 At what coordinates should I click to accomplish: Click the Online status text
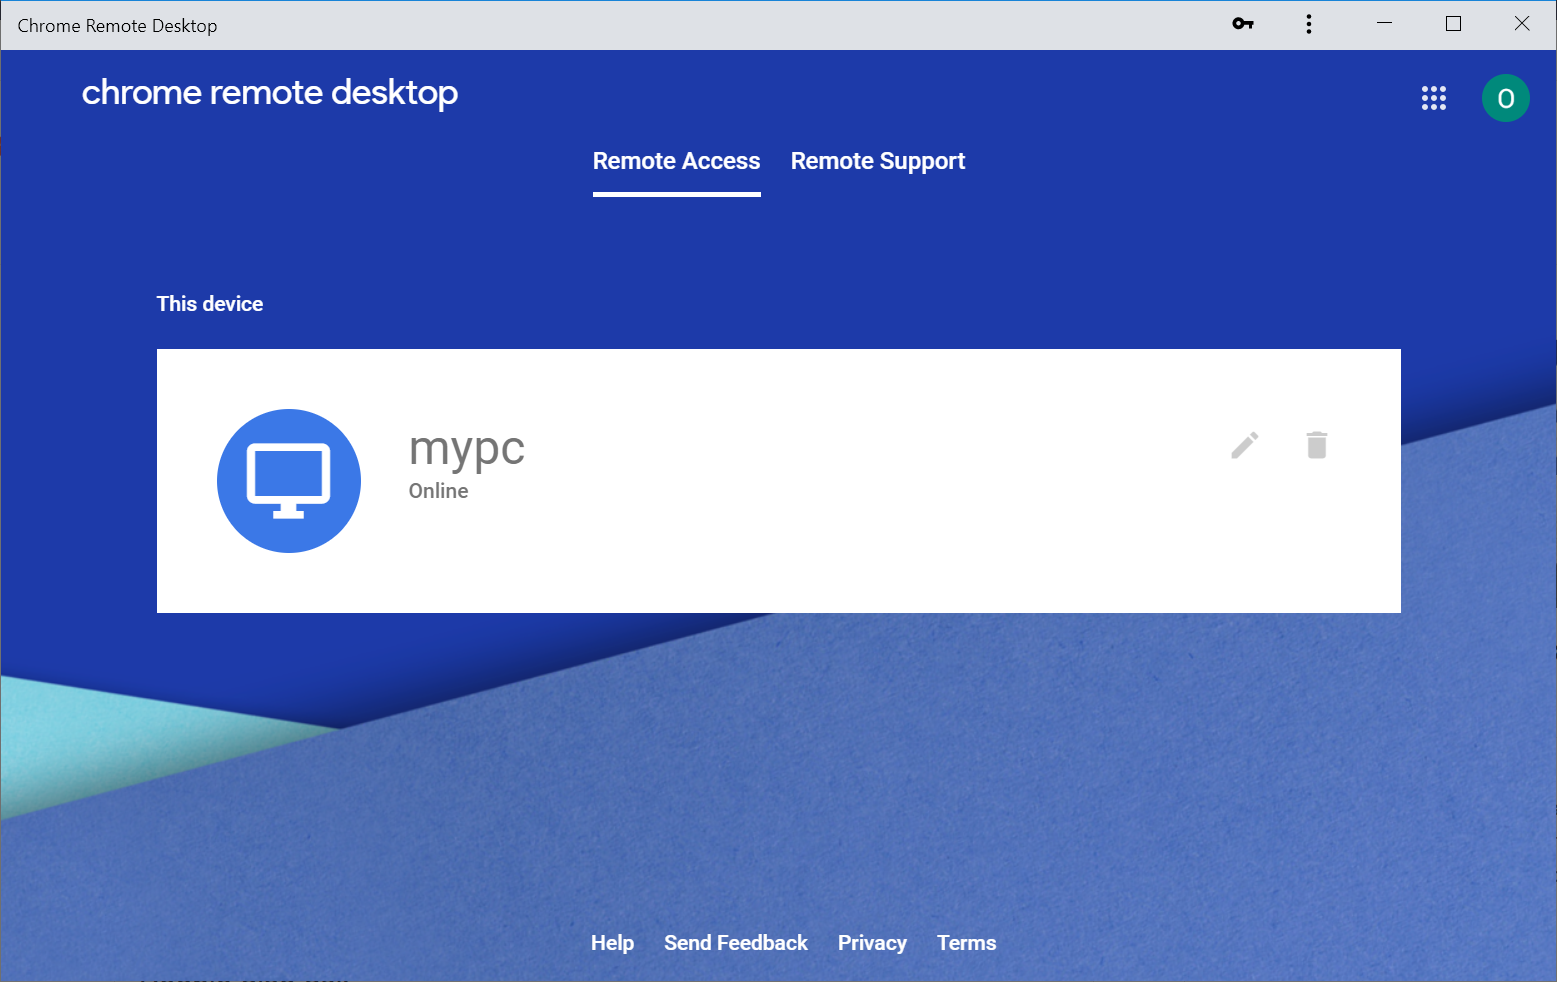pyautogui.click(x=439, y=491)
